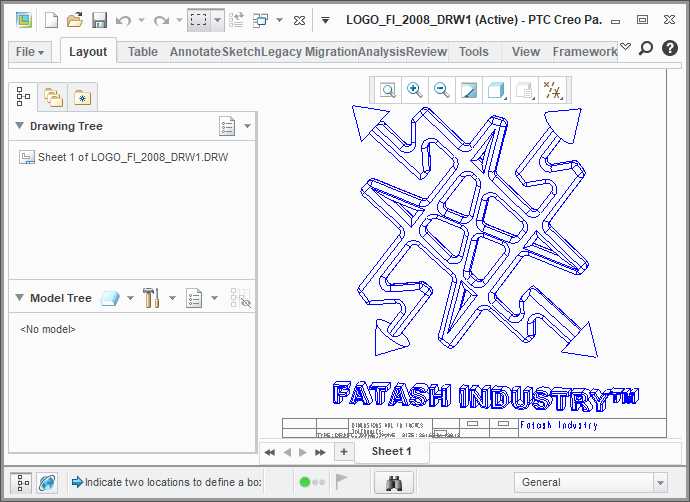690x502 pixels.
Task: Switch to the View tab
Action: tap(526, 52)
